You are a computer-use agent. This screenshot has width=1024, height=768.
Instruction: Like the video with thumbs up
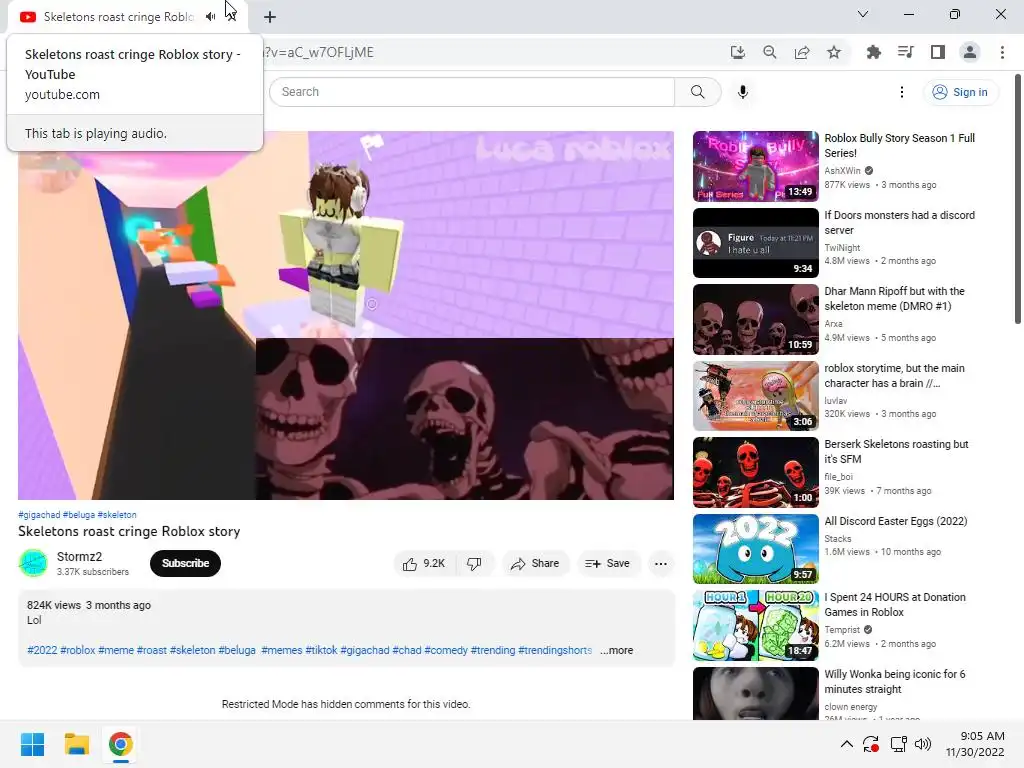click(x=424, y=564)
